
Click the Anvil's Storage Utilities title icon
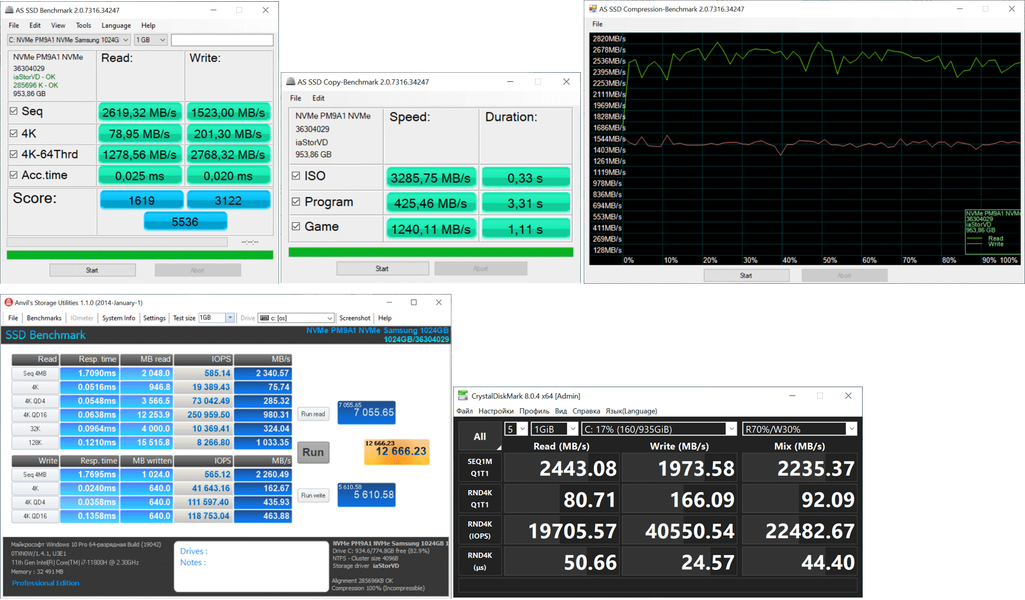(x=9, y=302)
